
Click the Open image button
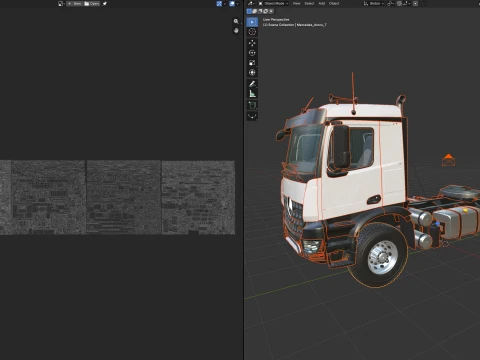(x=92, y=4)
